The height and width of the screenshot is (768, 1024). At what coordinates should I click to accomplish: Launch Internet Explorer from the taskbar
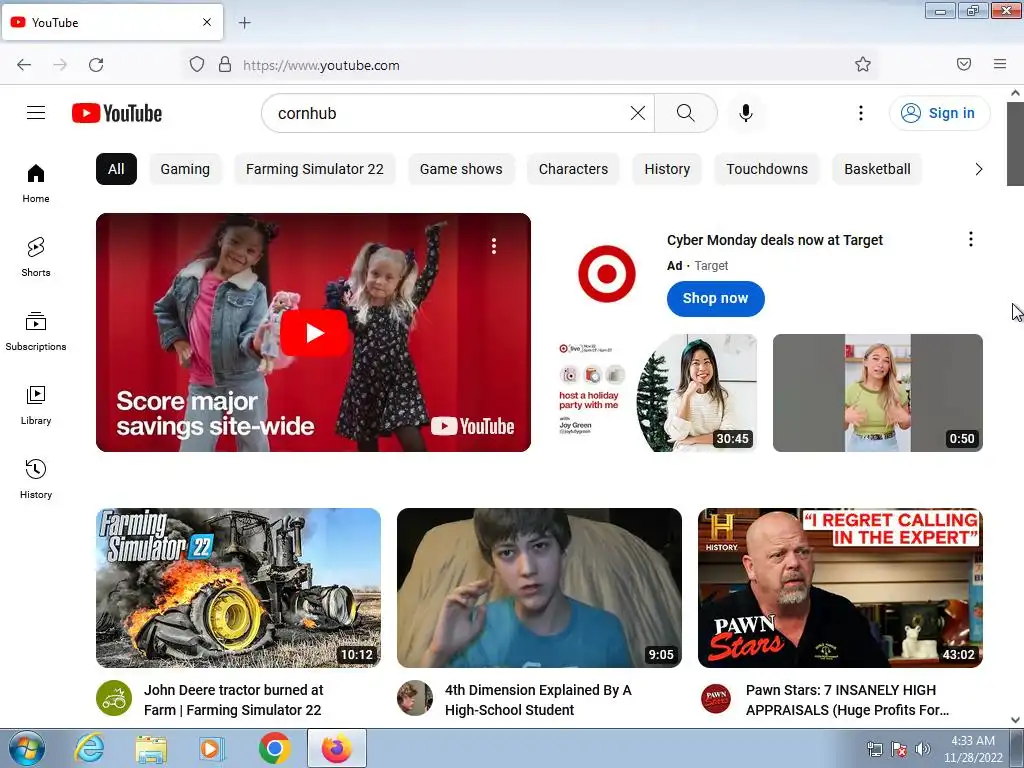coord(89,748)
